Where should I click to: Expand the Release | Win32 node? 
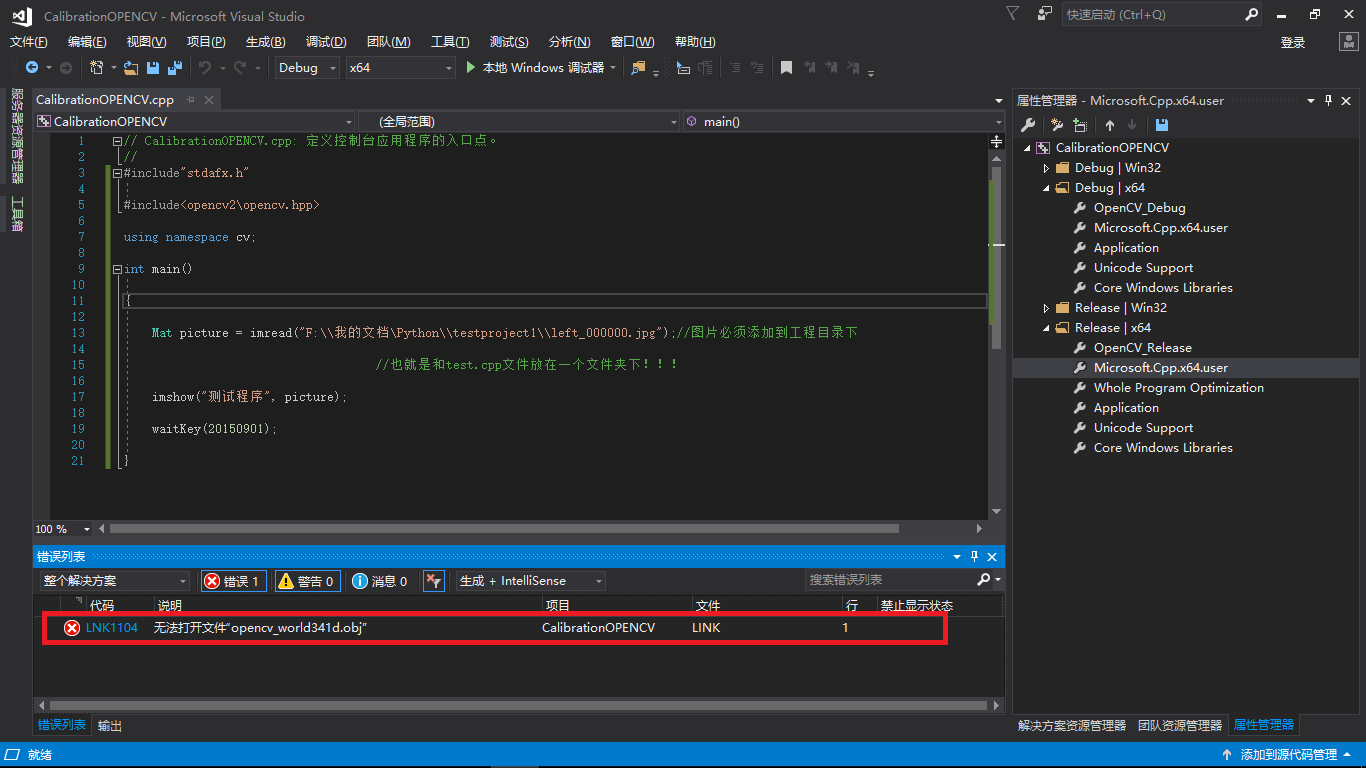tap(1047, 308)
